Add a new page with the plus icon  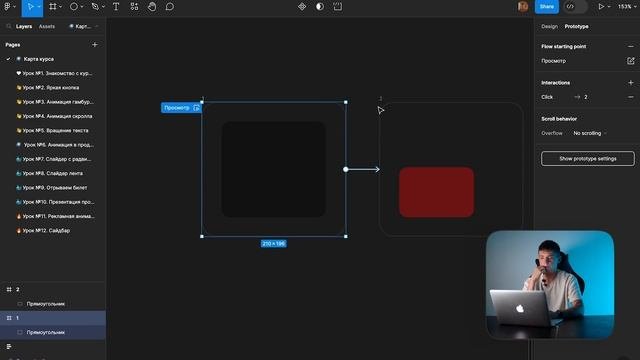pos(95,44)
